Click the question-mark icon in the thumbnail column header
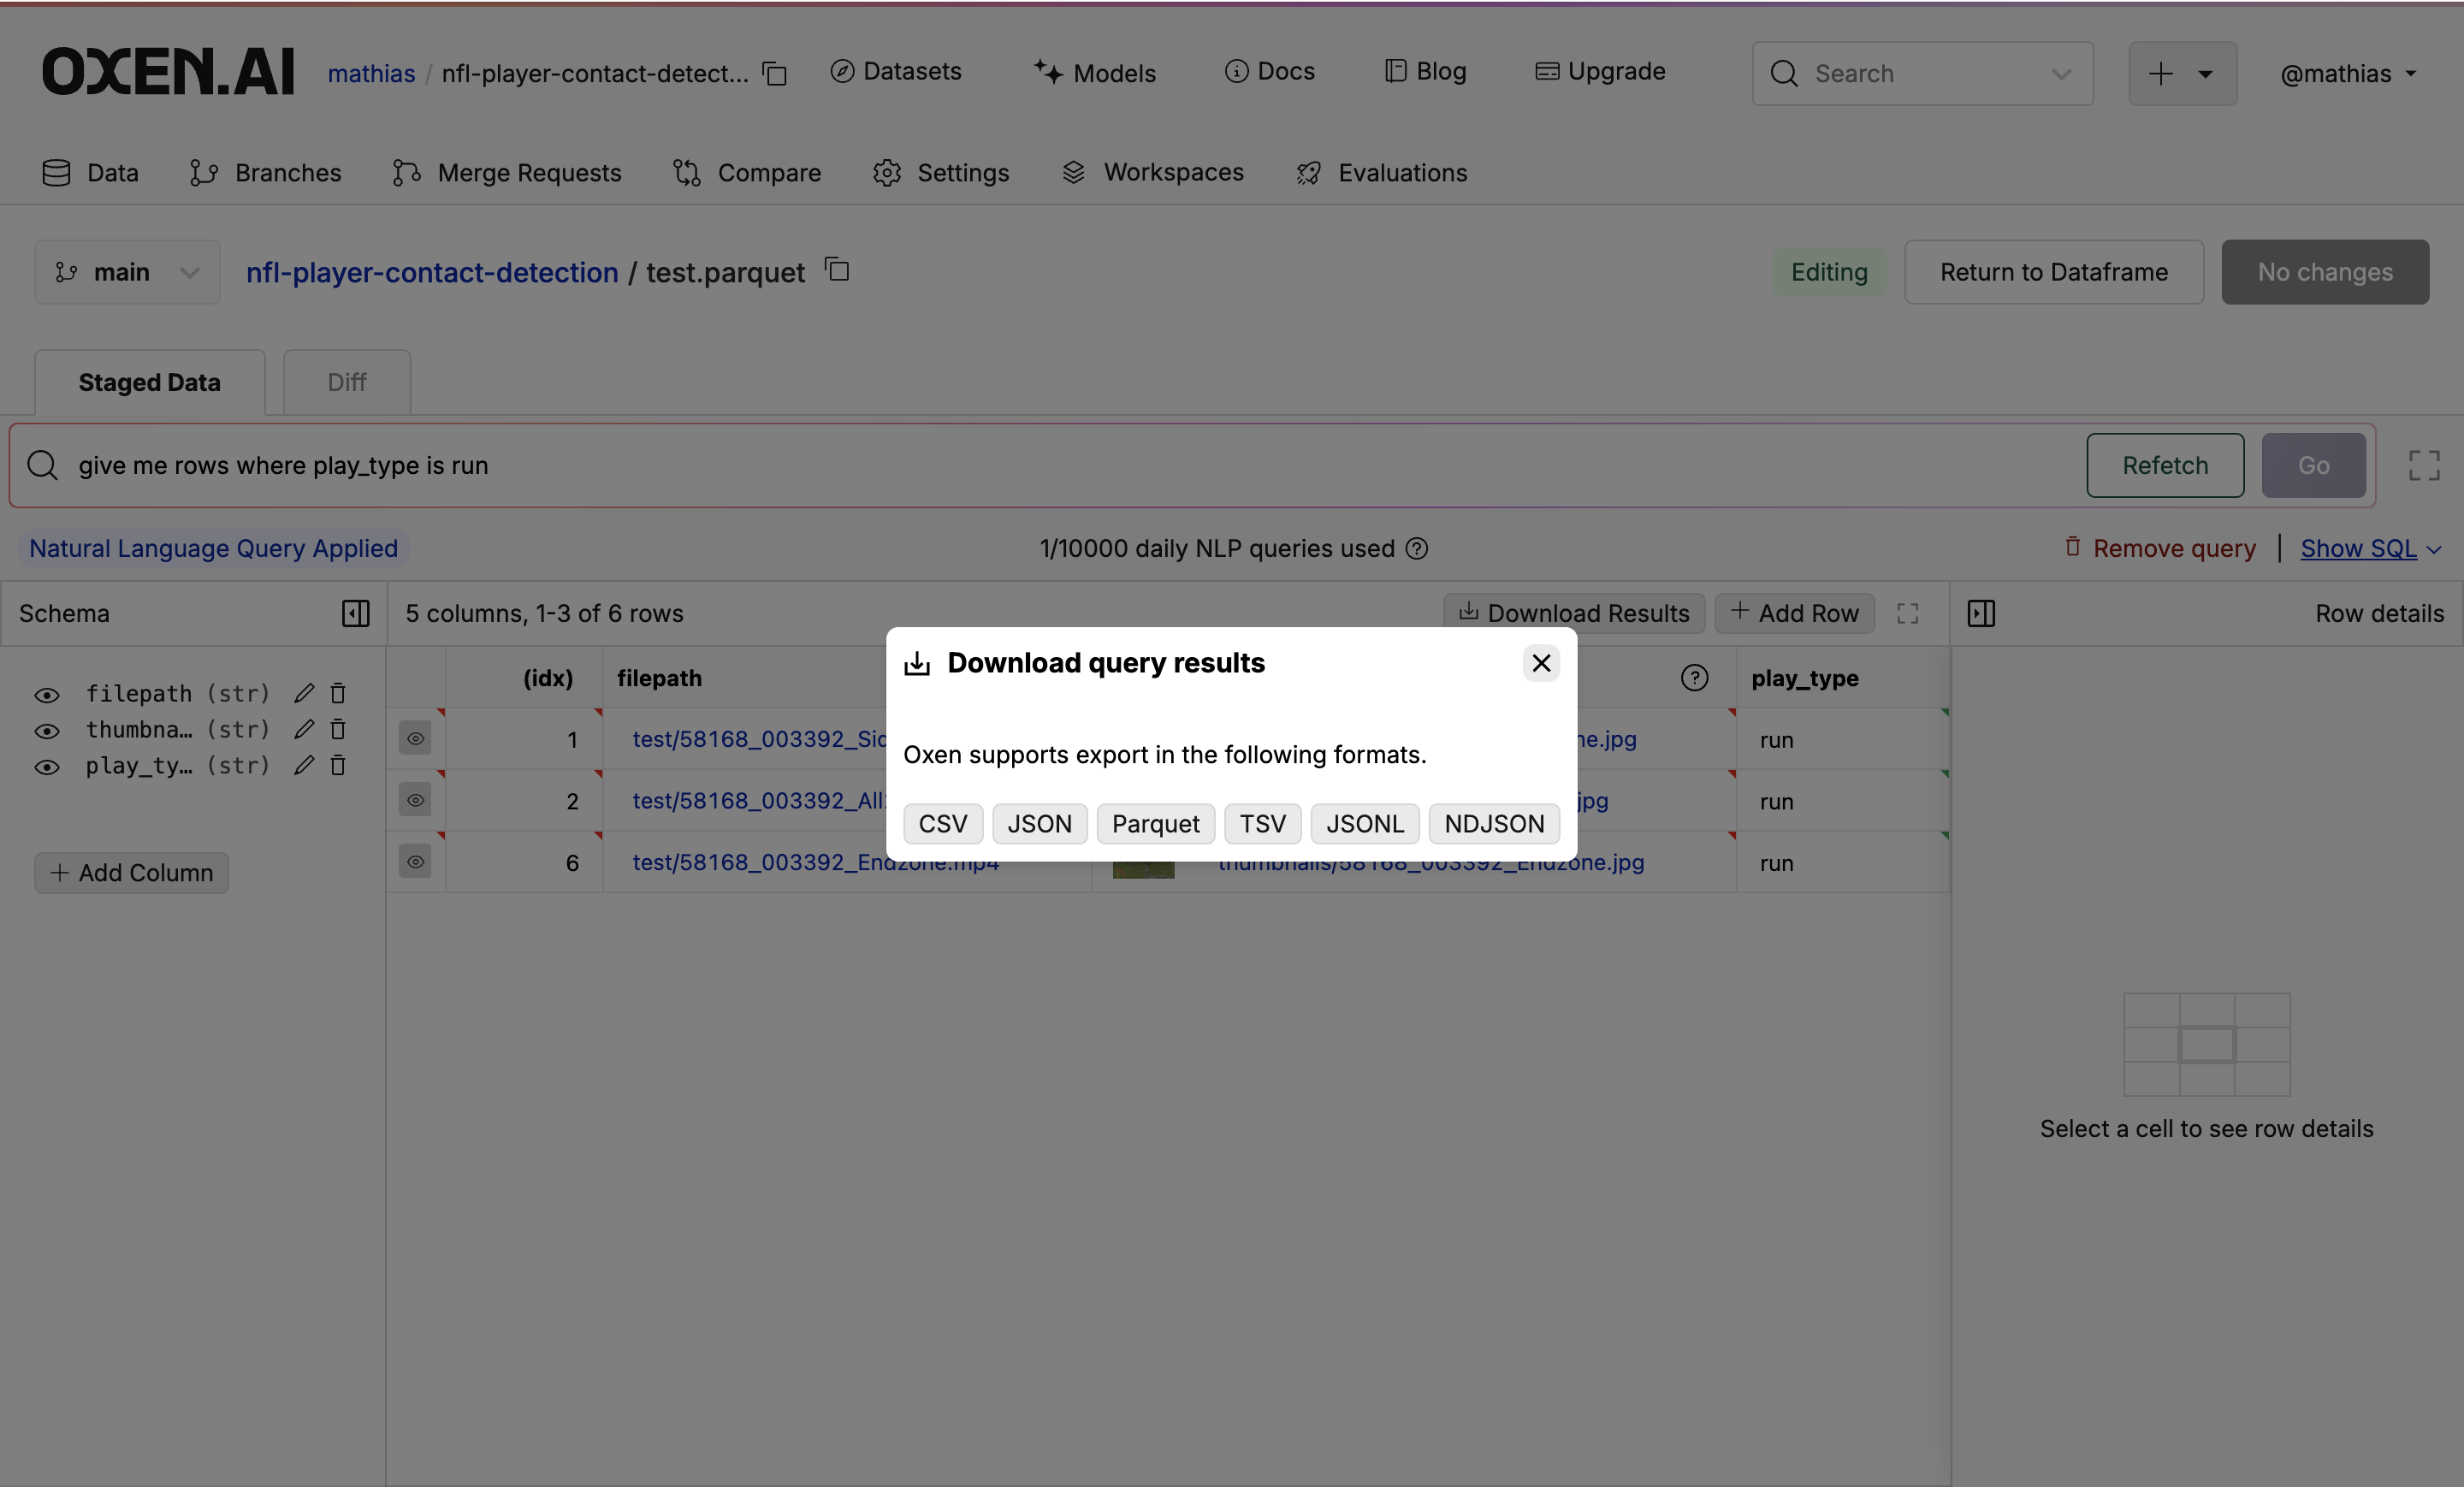 tap(1695, 678)
